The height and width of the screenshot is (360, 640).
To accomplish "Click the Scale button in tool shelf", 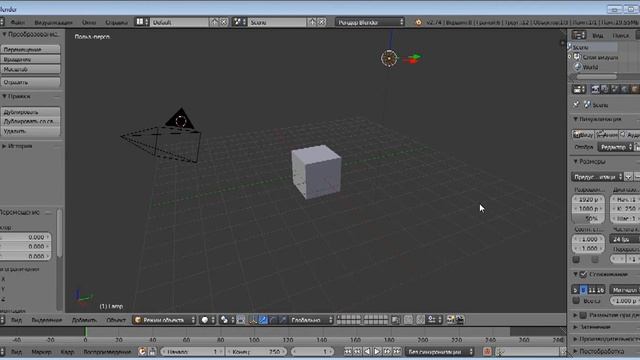I will pos(31,69).
